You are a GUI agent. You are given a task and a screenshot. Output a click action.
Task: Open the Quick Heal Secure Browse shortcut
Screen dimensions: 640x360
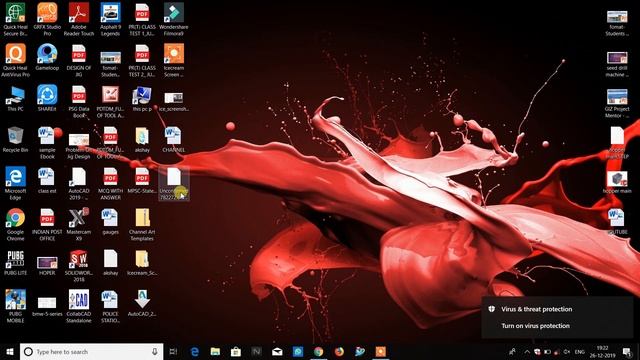pyautogui.click(x=16, y=19)
